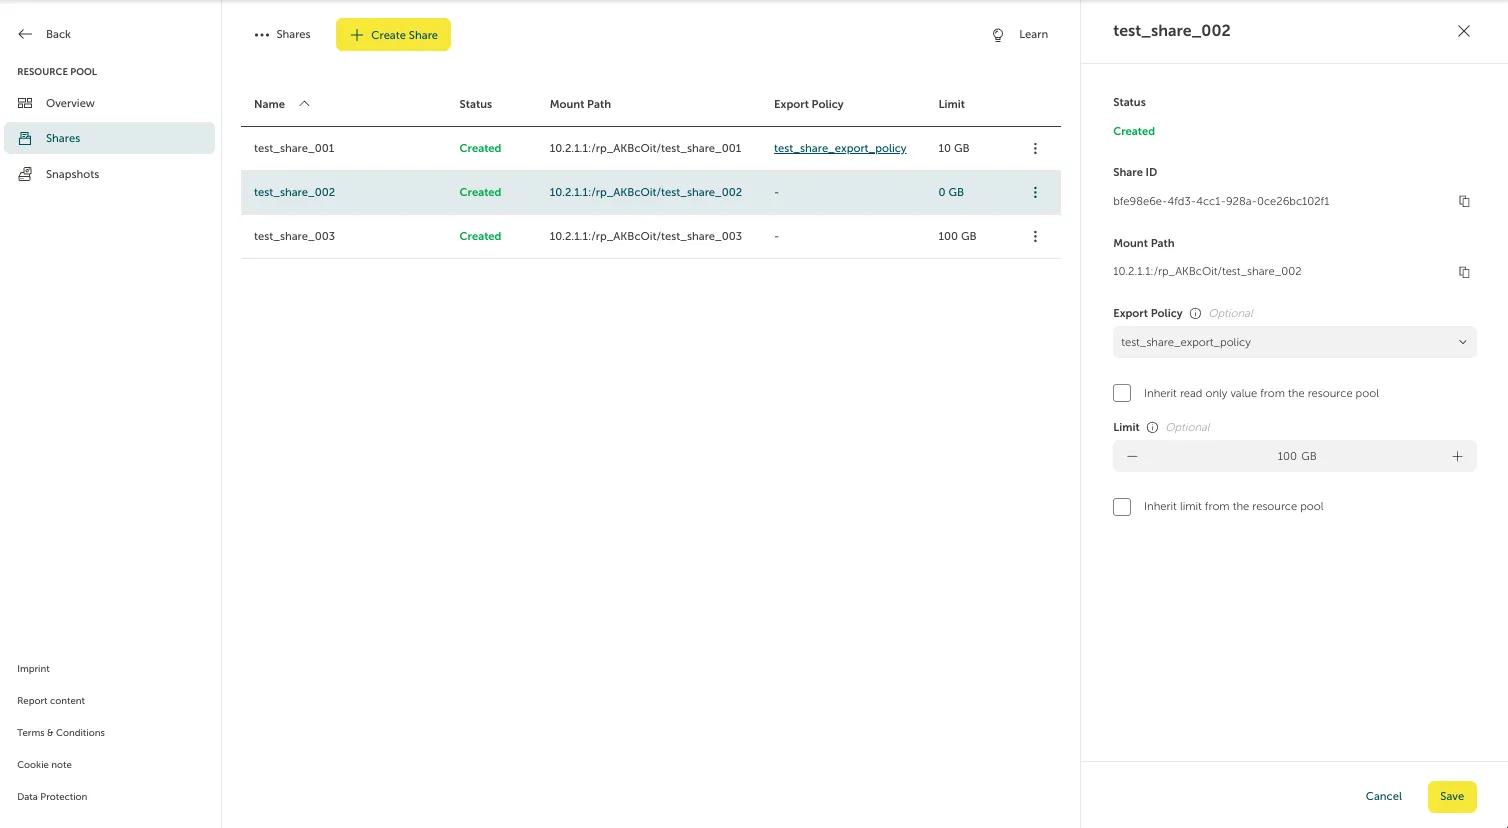Open Snapshots in the sidebar
Viewport: 1508px width, 828px height.
[72, 174]
